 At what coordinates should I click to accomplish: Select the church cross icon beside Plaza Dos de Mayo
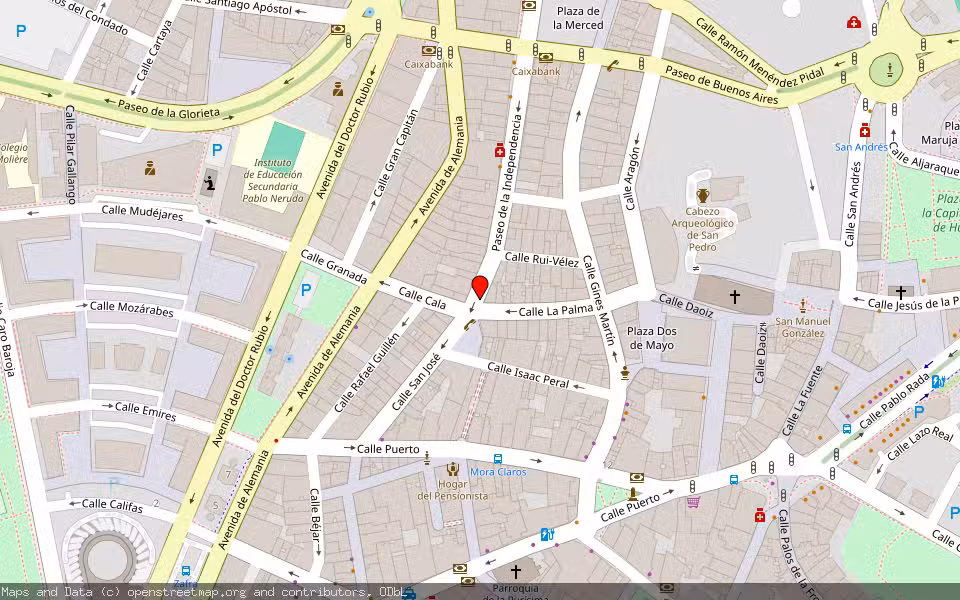click(734, 296)
